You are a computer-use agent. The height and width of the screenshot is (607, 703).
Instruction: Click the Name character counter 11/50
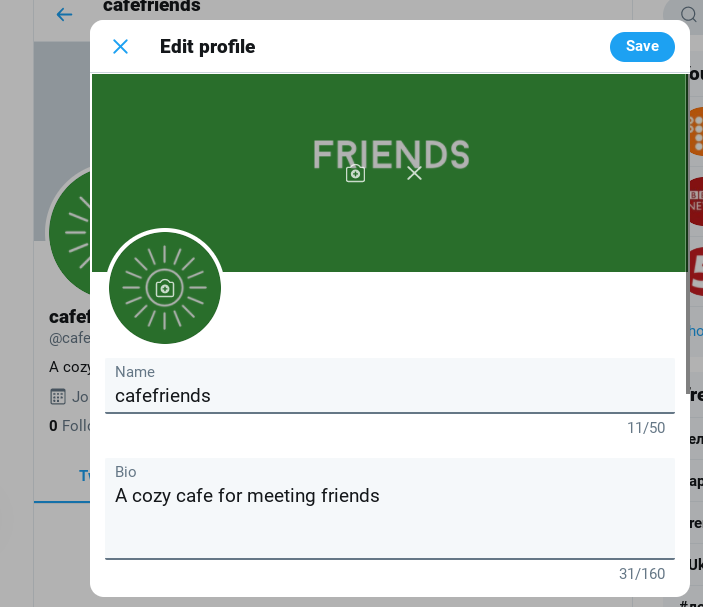coord(645,428)
